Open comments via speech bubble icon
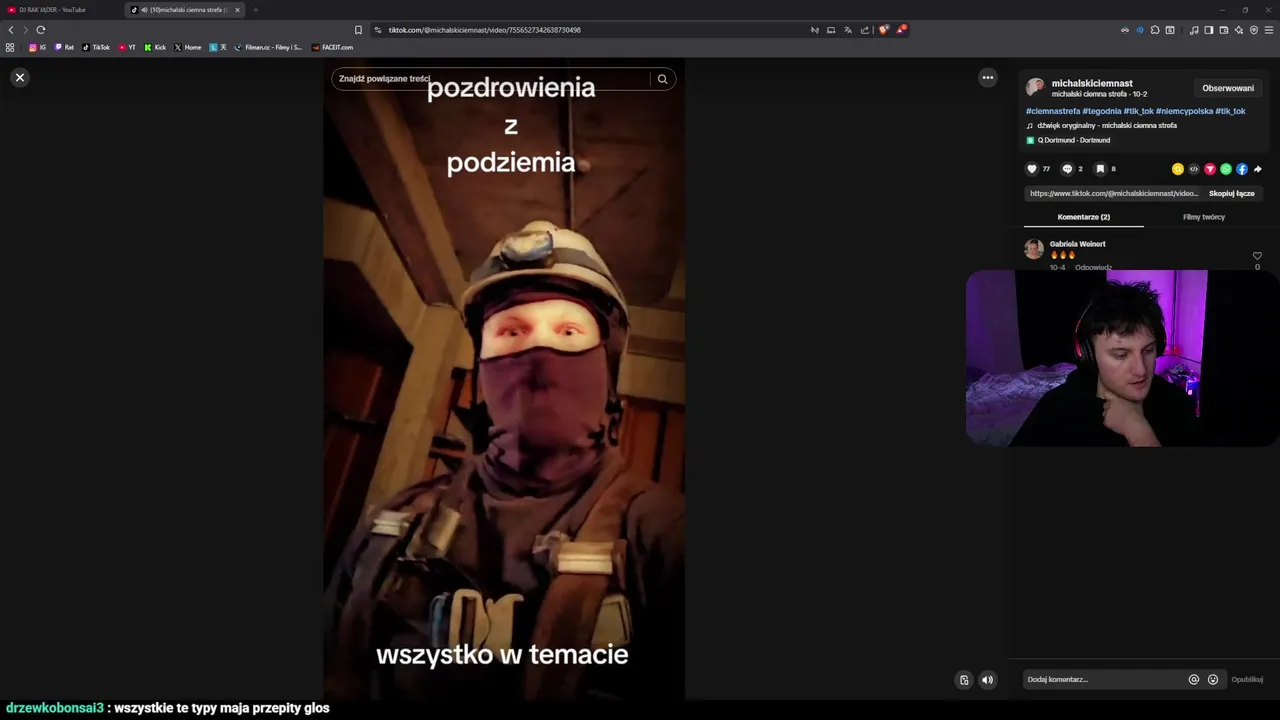 click(1067, 169)
